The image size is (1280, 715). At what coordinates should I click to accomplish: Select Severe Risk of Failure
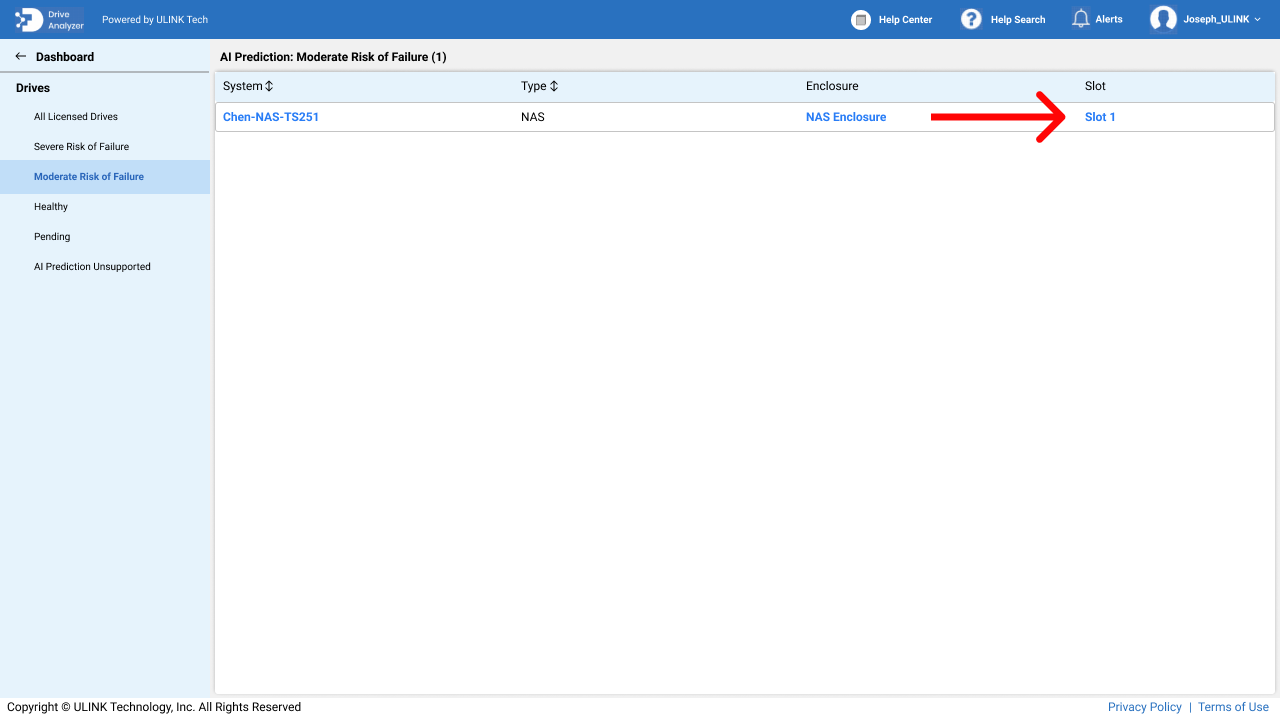point(81,147)
